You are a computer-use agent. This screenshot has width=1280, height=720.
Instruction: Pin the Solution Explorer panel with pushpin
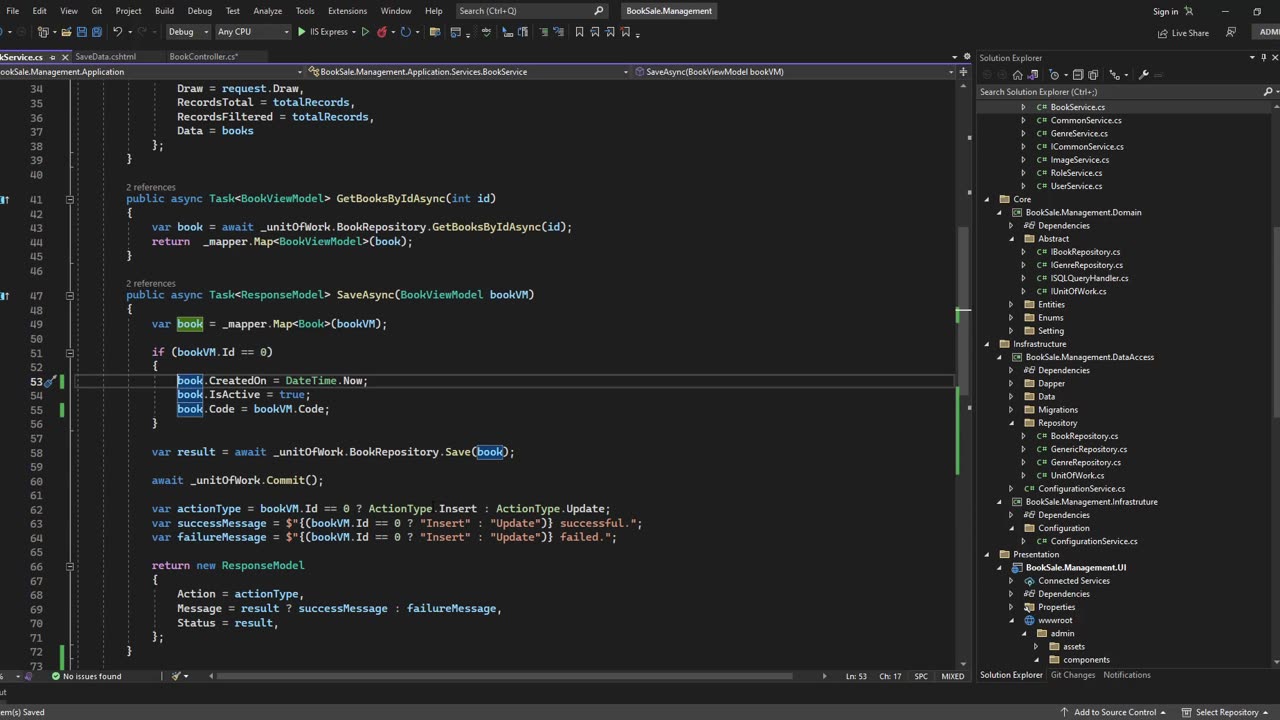pyautogui.click(x=1264, y=58)
